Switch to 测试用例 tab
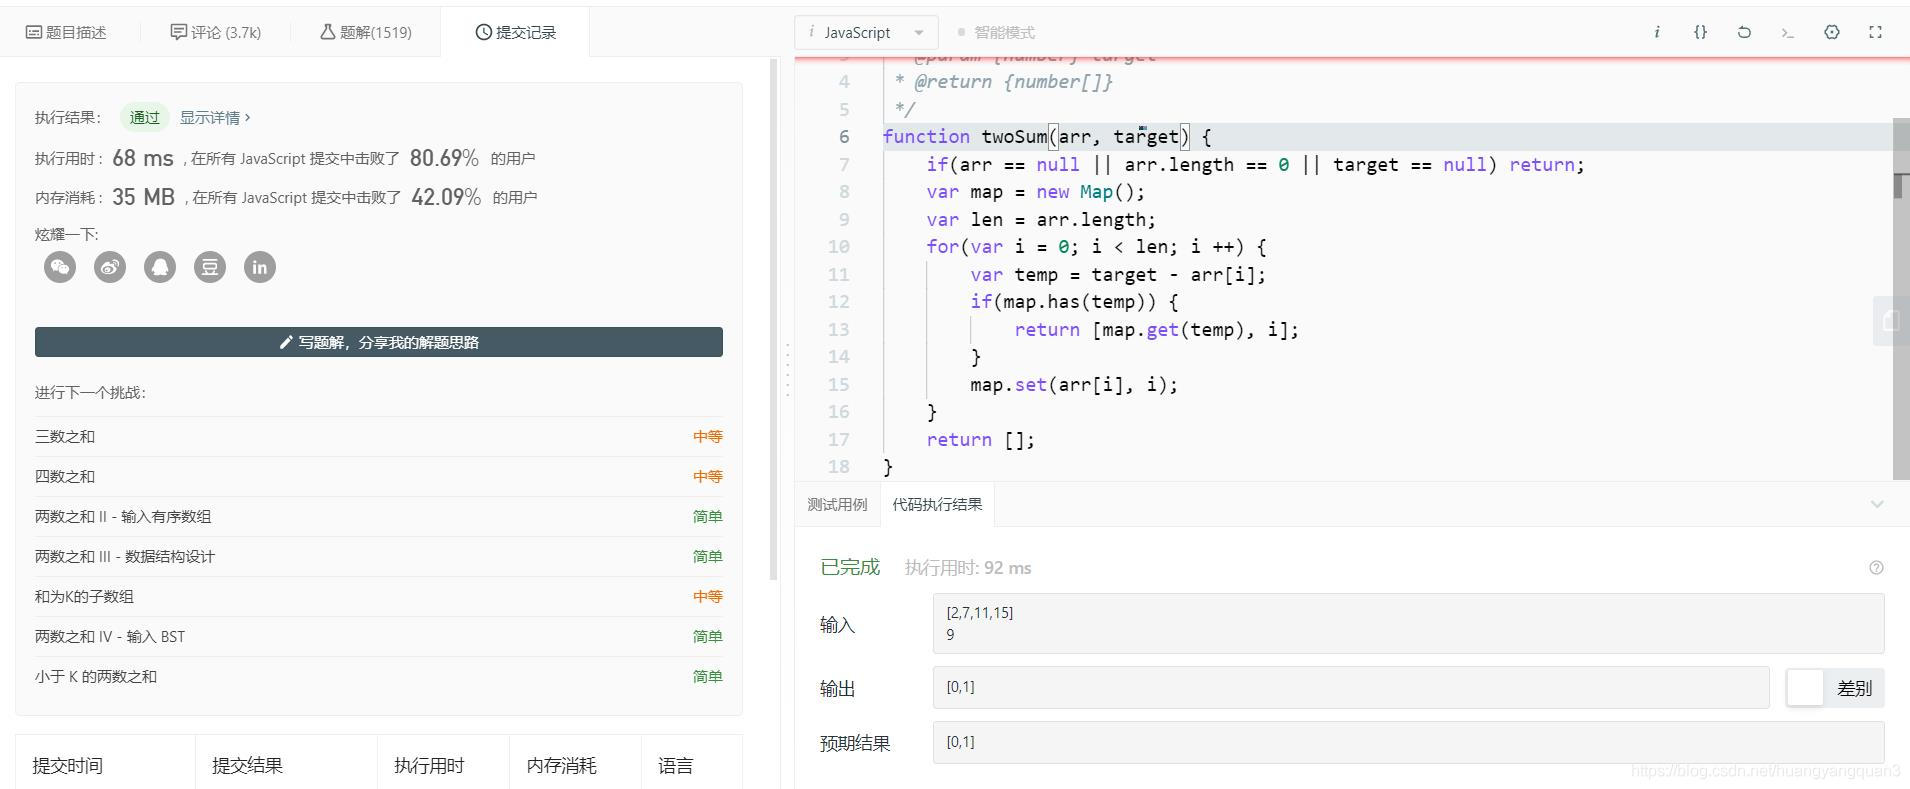 coord(838,504)
